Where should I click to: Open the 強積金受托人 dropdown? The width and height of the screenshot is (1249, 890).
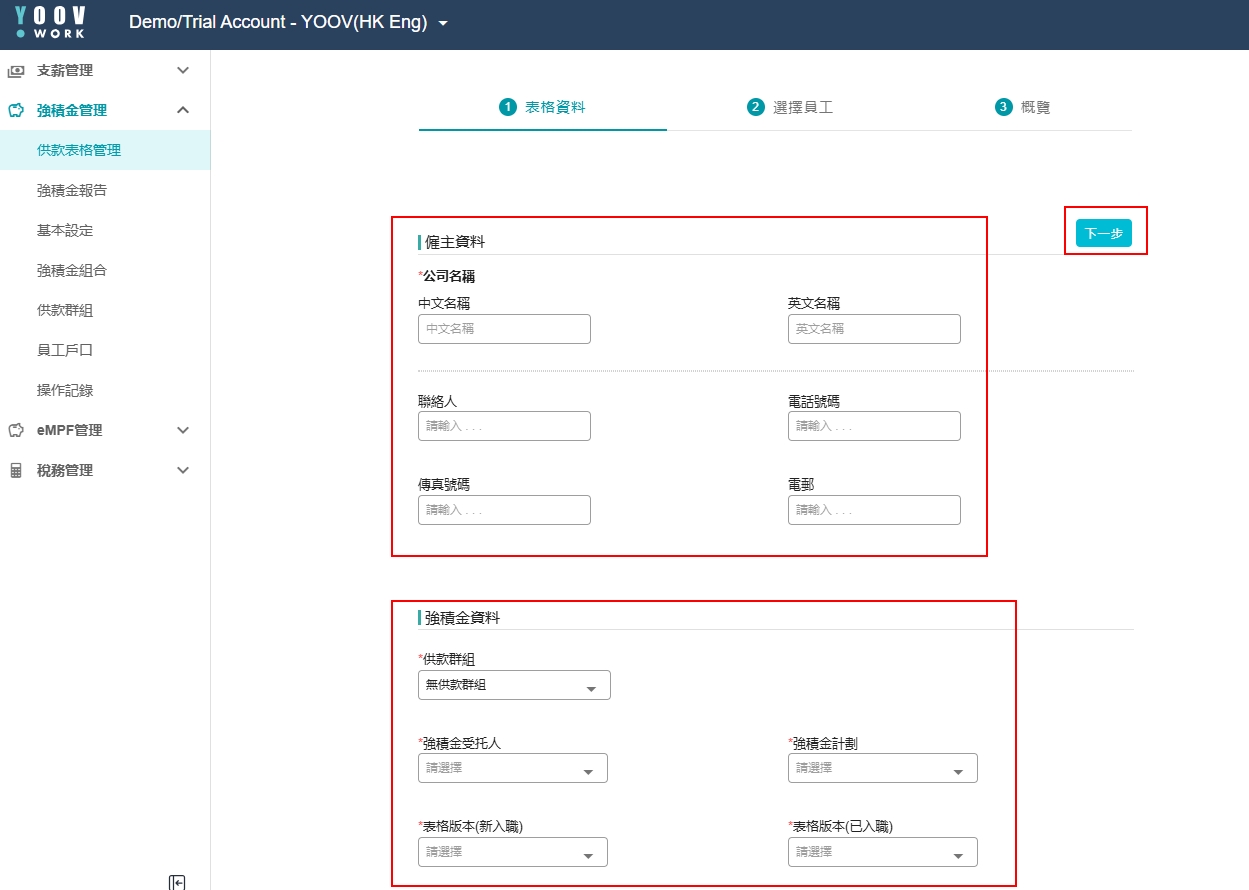tap(512, 769)
